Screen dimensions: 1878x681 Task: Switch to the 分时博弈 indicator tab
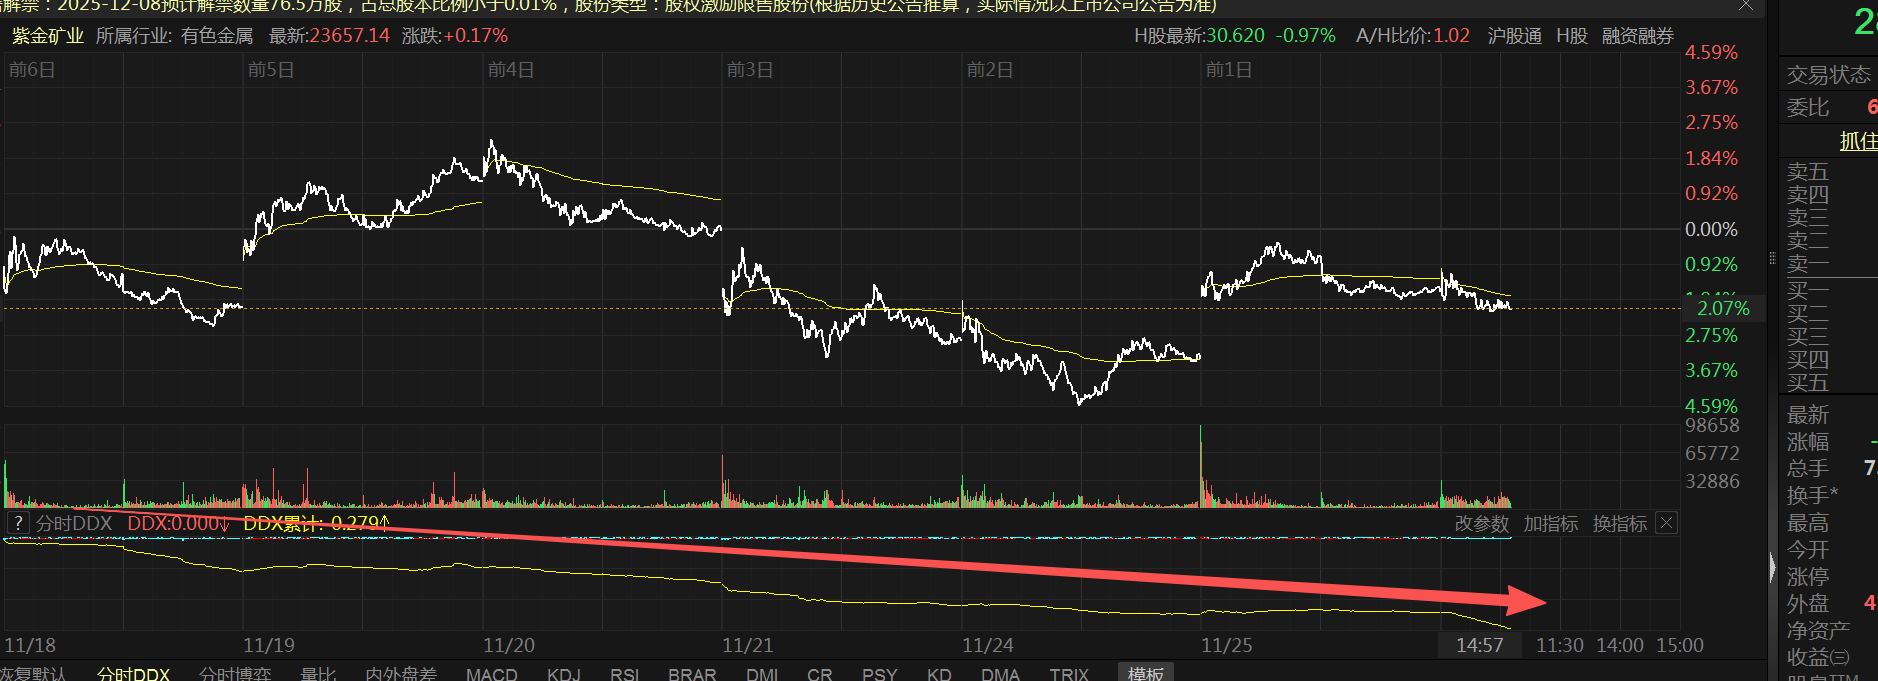click(235, 674)
